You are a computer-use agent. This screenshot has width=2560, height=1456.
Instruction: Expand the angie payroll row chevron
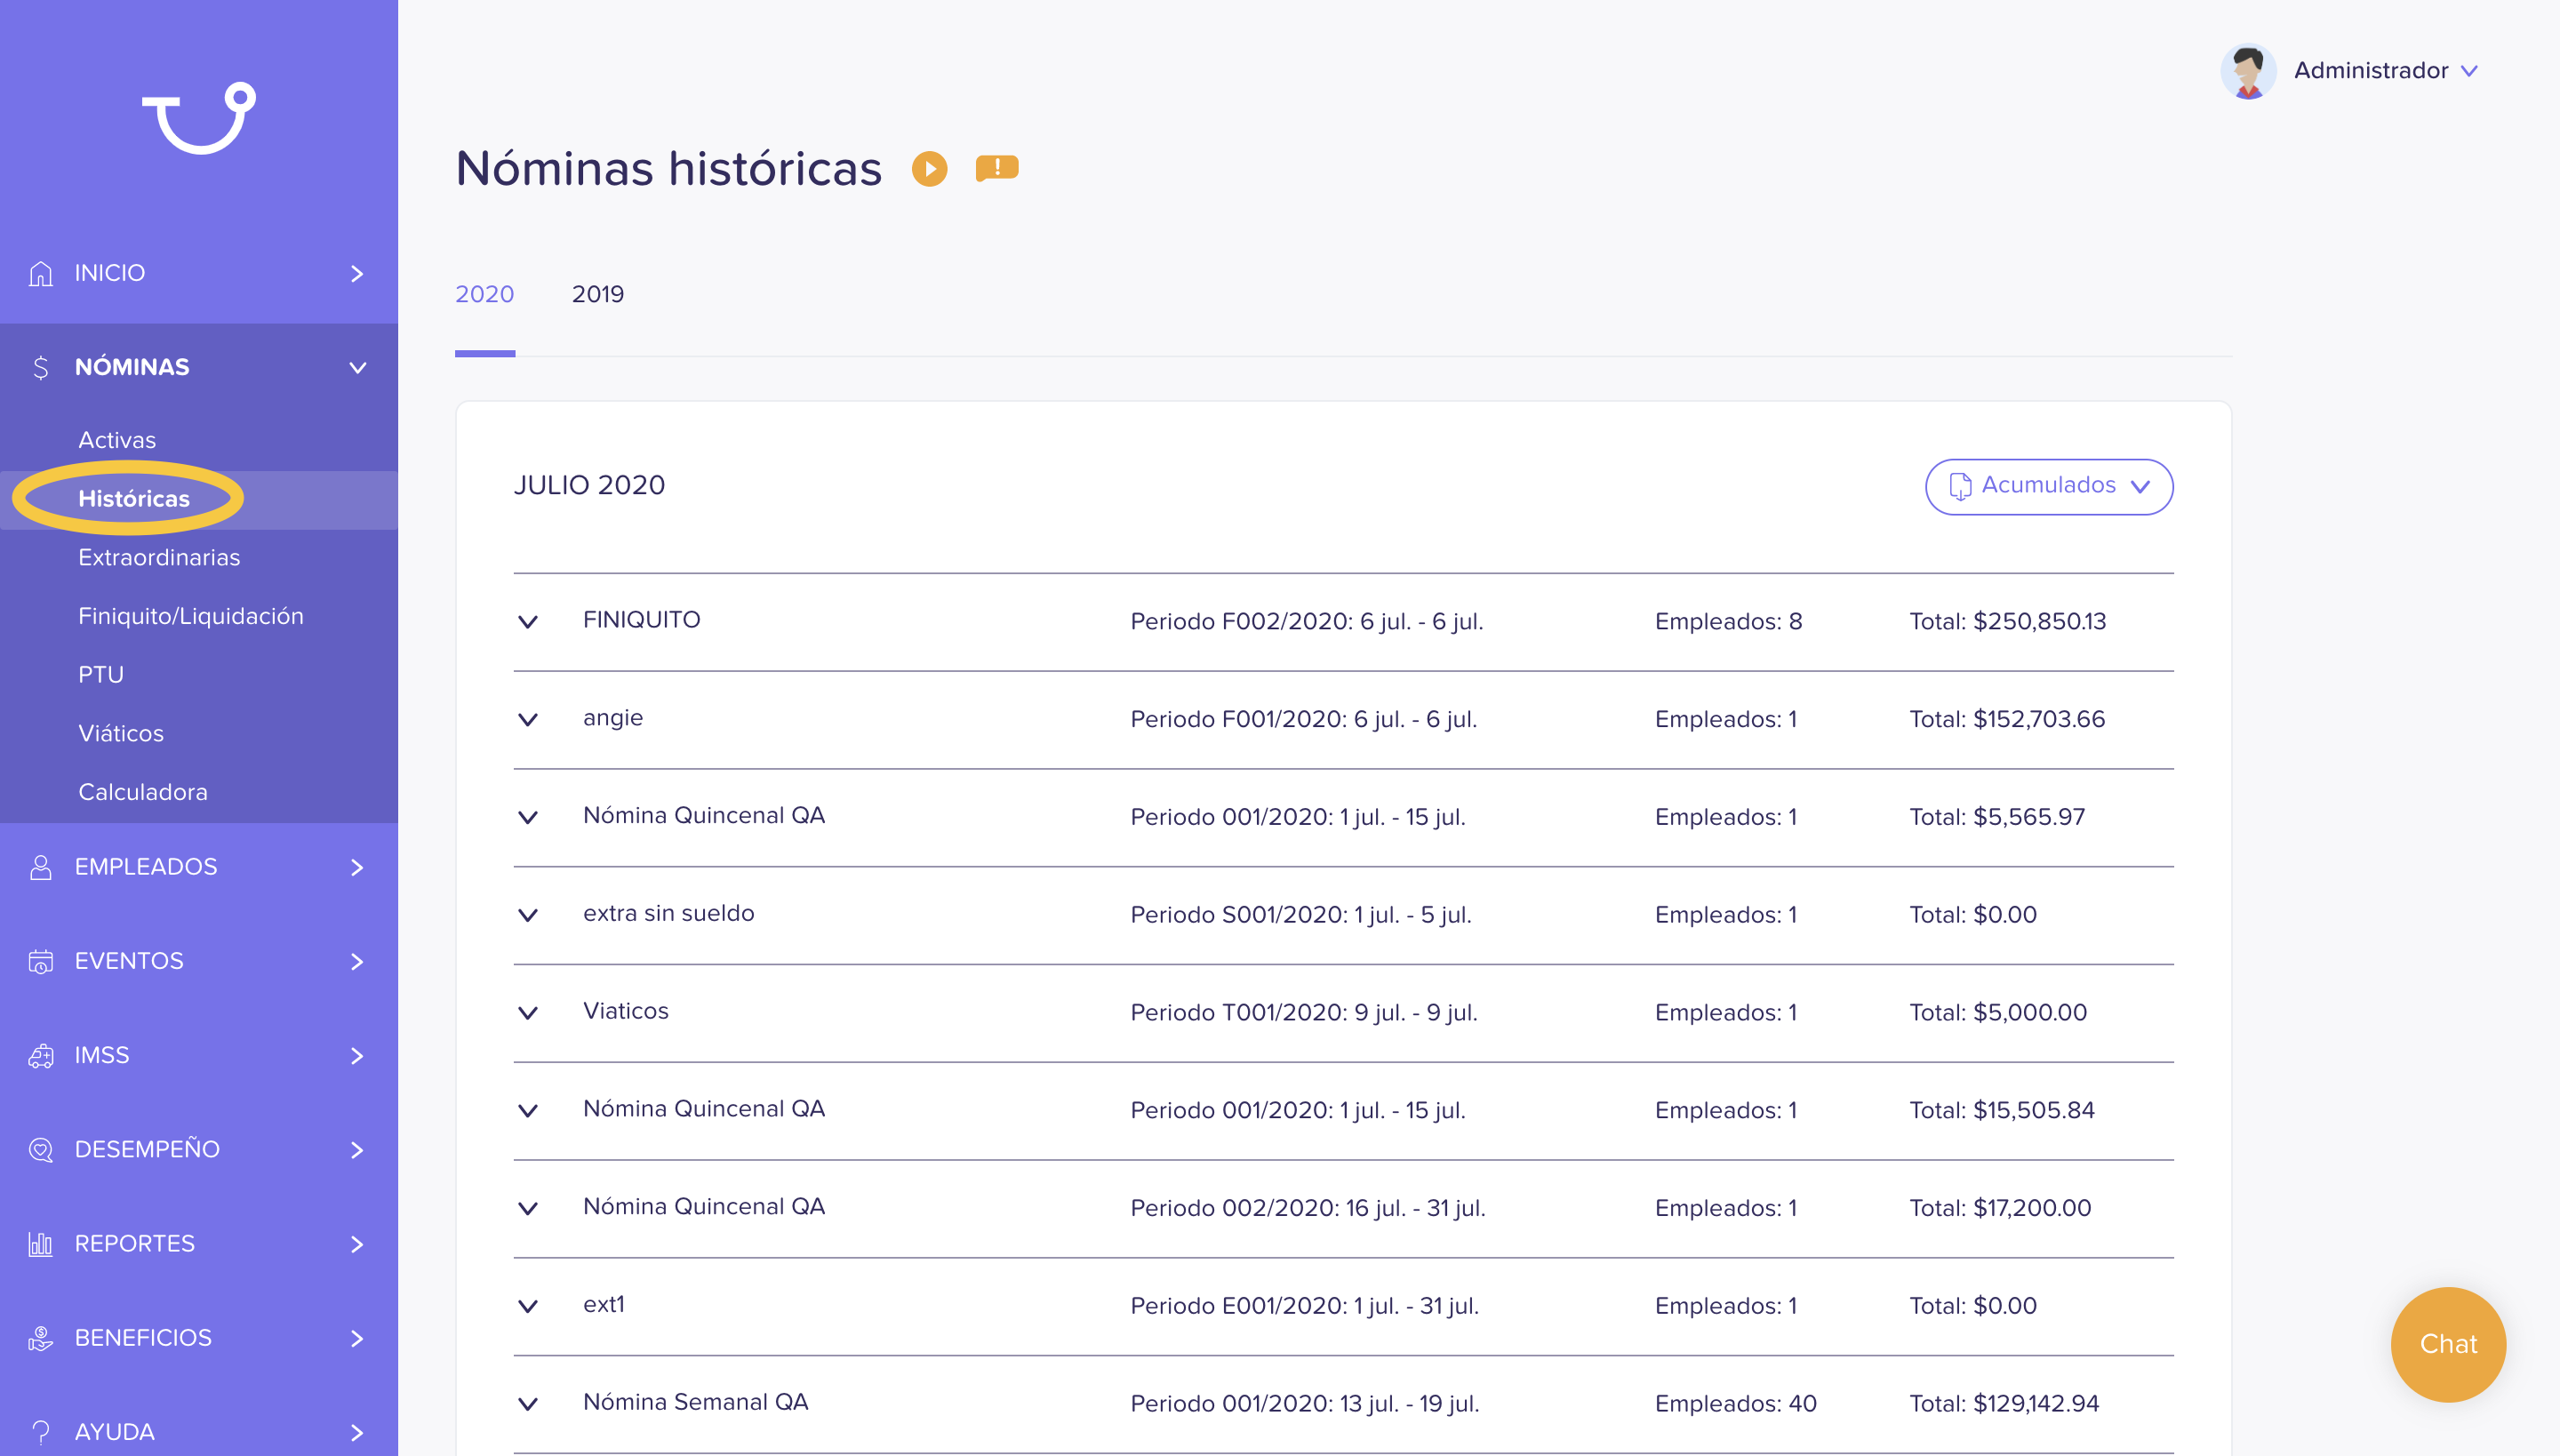[528, 720]
